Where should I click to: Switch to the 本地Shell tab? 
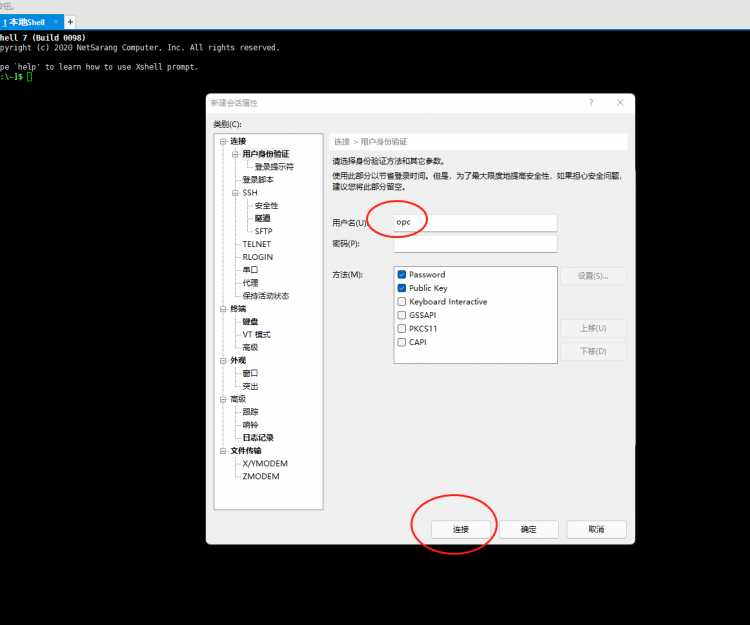pyautogui.click(x=26, y=22)
